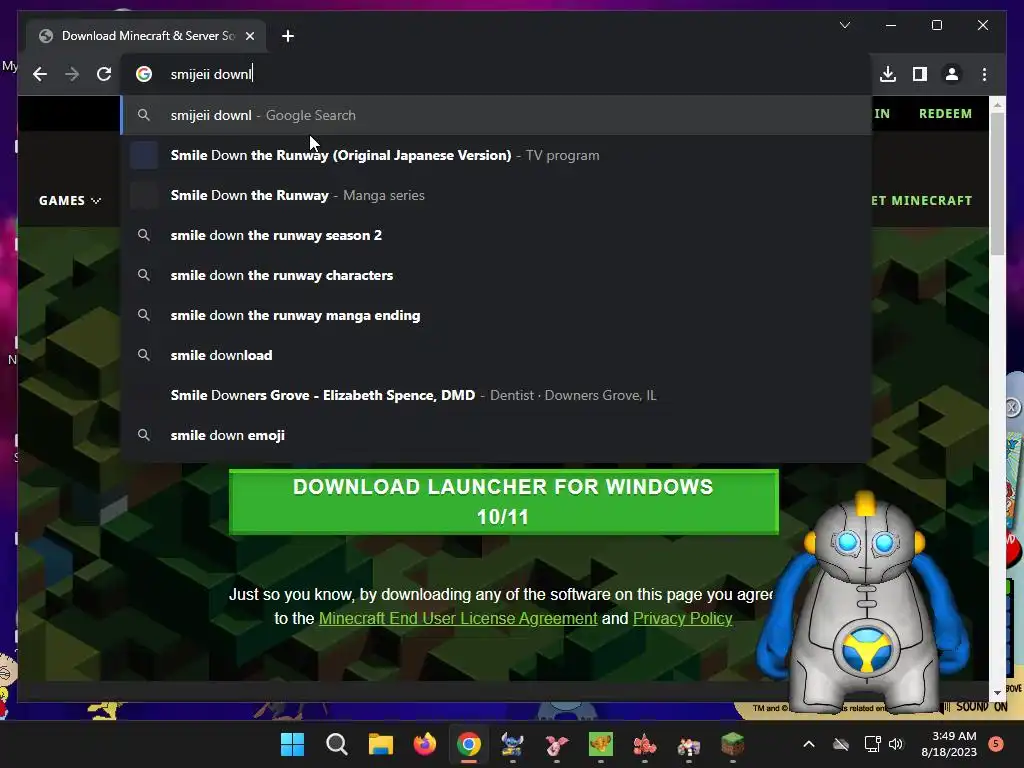Click the REDEEM link
Viewport: 1024px width, 768px height.
tap(945, 114)
